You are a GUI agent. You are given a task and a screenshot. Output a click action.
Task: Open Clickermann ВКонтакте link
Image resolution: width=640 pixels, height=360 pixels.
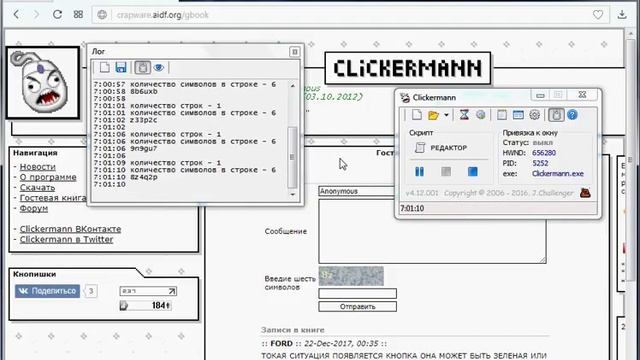70,229
